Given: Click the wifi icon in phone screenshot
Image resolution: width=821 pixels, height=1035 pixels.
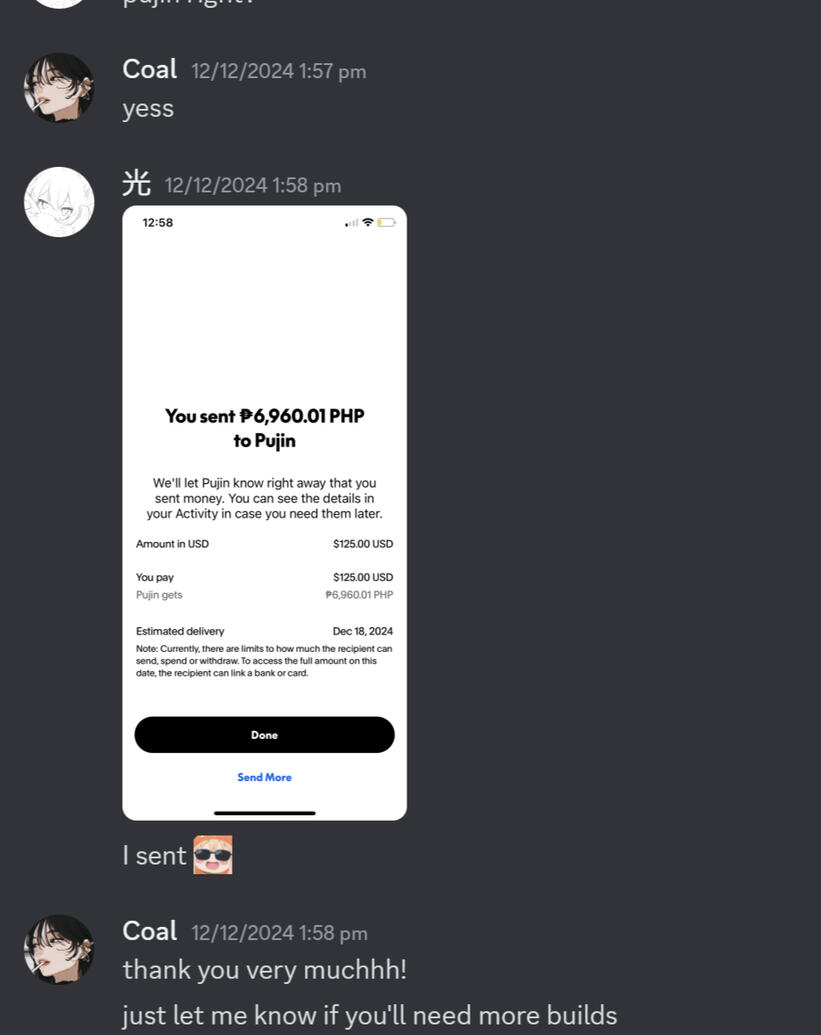Looking at the screenshot, I should tap(368, 222).
